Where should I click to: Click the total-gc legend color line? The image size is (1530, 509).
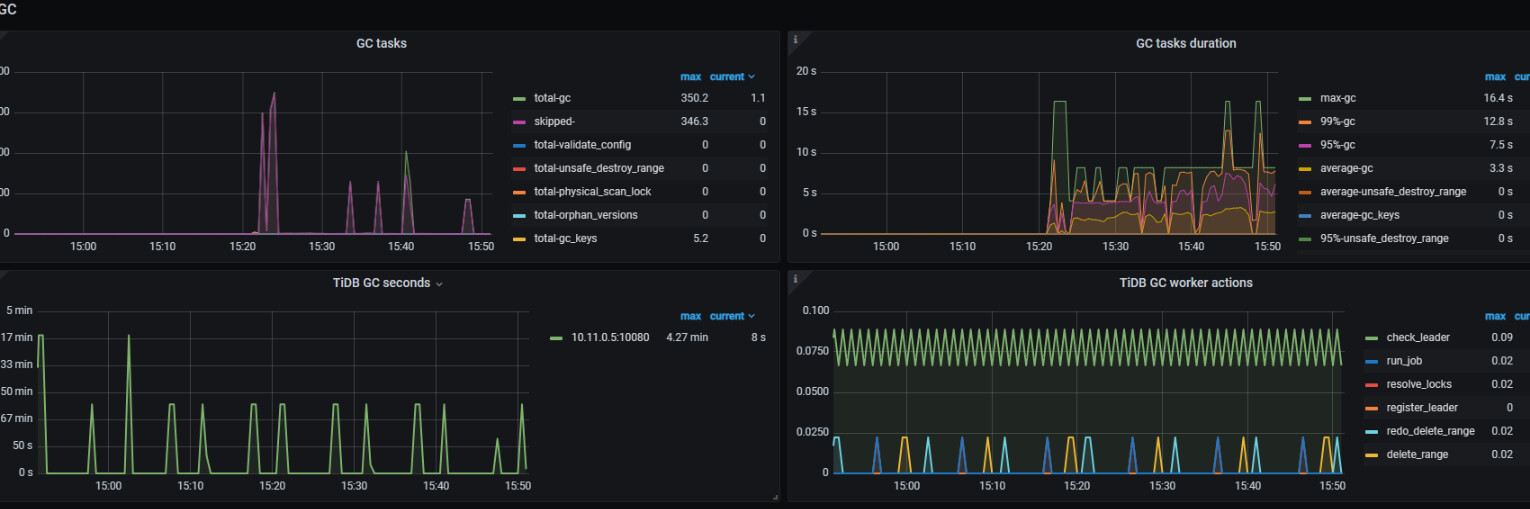coord(519,98)
